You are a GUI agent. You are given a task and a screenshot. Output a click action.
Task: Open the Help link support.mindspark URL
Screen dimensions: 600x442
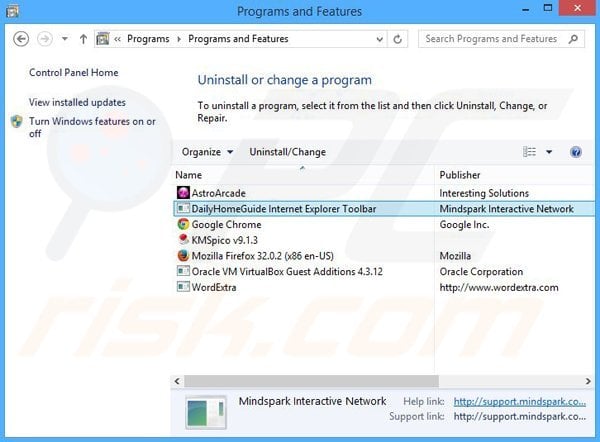(520, 401)
